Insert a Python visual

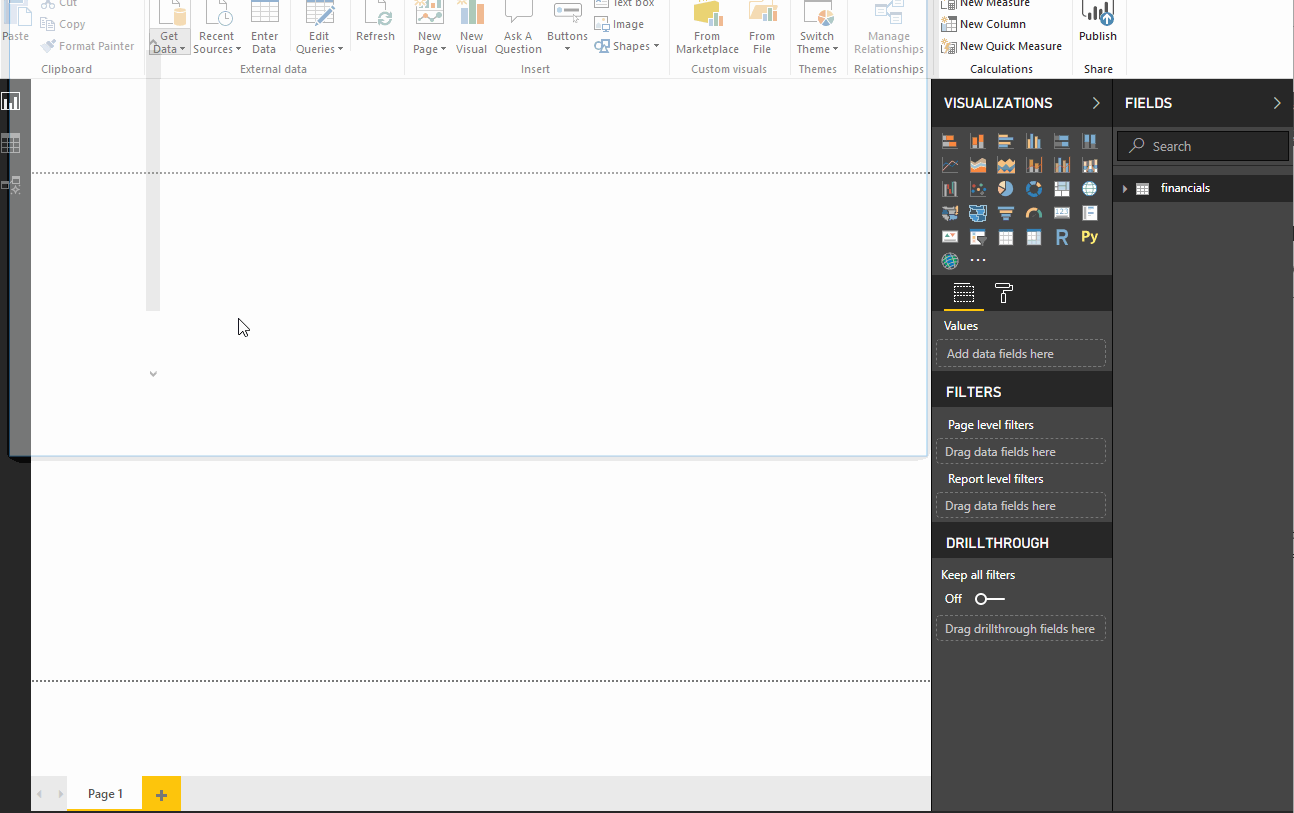(x=1089, y=237)
